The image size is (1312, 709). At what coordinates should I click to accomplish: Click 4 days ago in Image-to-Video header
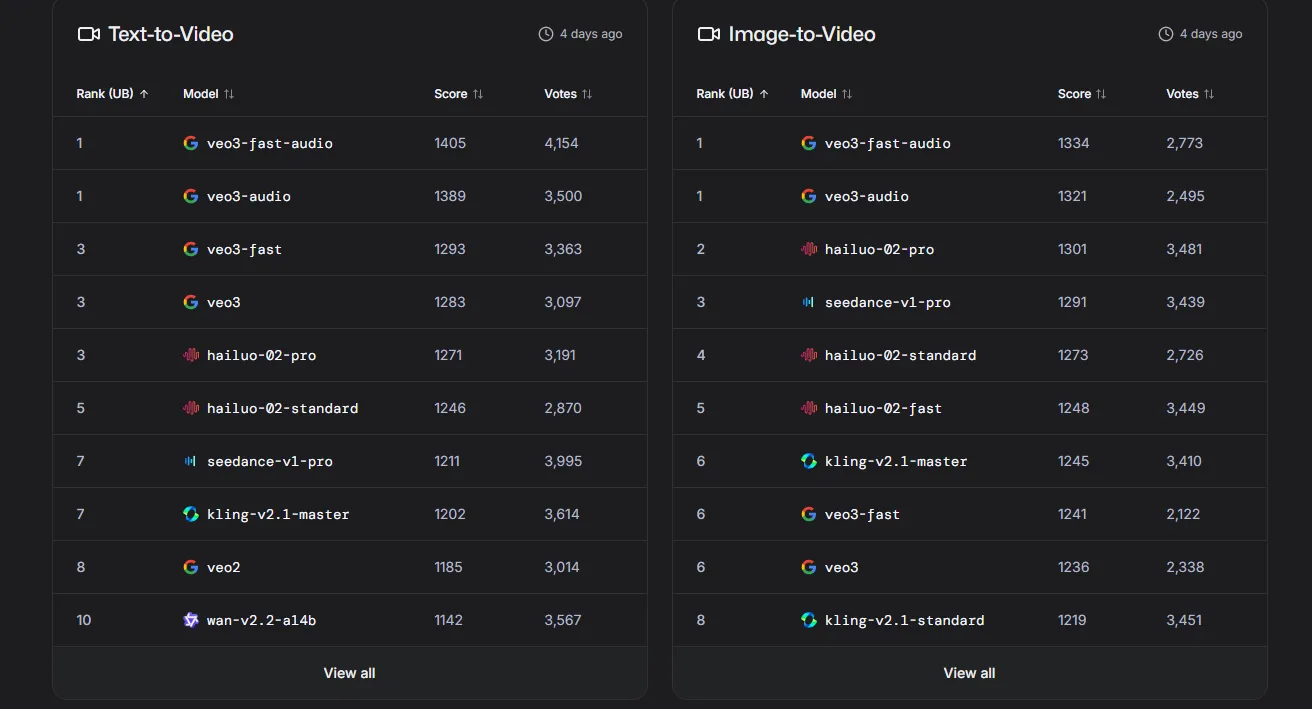[x=1211, y=34]
